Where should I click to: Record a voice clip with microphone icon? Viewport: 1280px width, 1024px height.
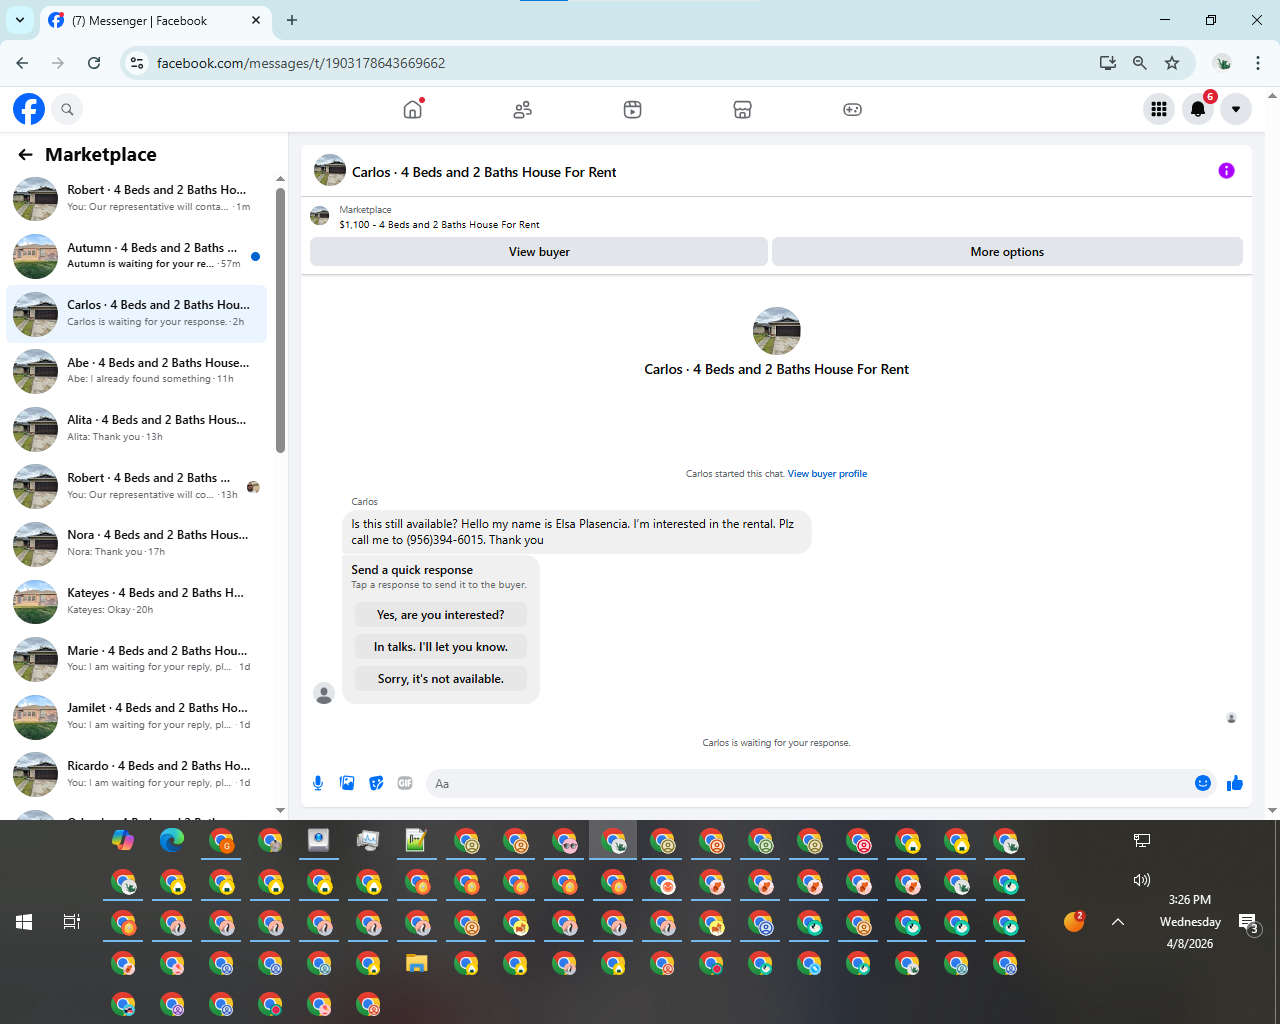[318, 783]
